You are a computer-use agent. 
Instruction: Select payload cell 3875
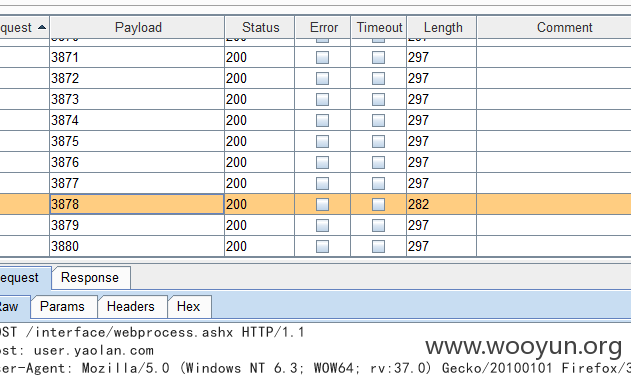tap(137, 141)
